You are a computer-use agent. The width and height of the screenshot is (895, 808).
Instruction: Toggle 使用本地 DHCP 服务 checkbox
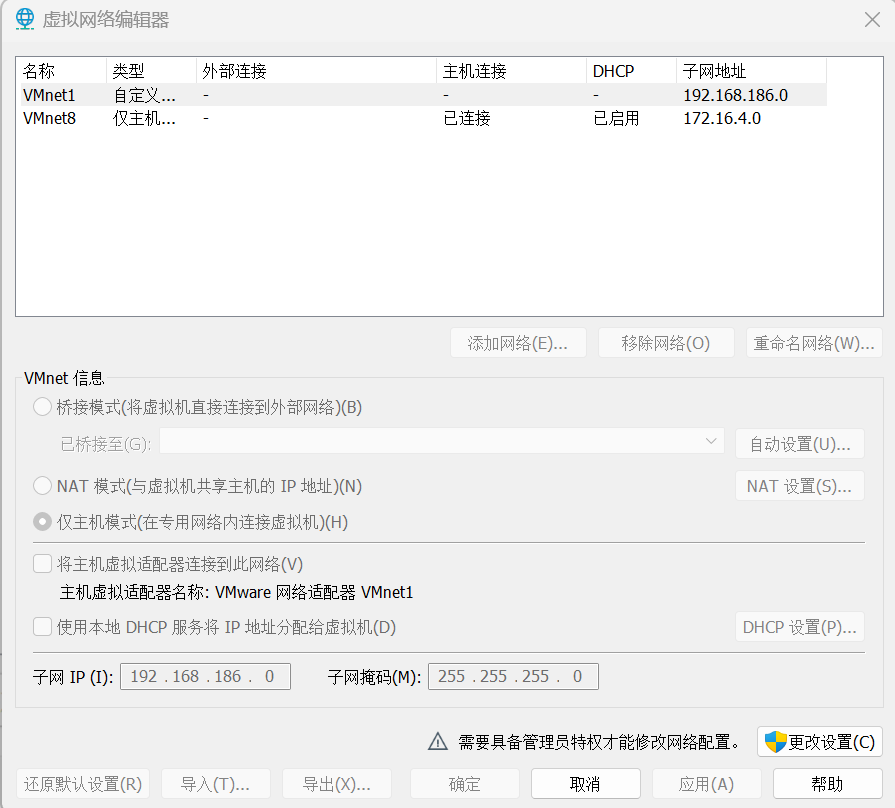(x=43, y=627)
